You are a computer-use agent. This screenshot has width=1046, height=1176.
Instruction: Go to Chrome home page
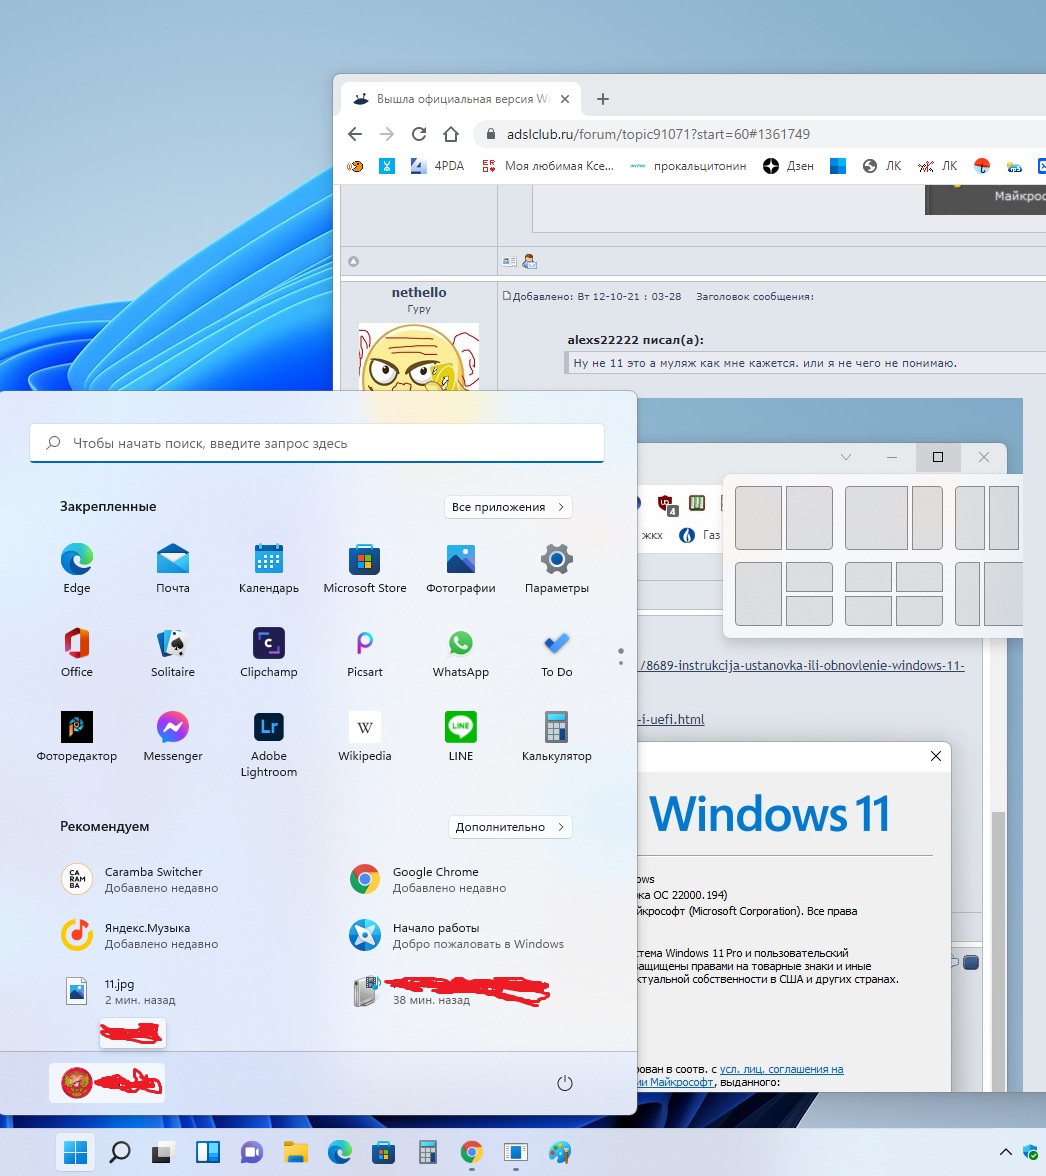451,134
